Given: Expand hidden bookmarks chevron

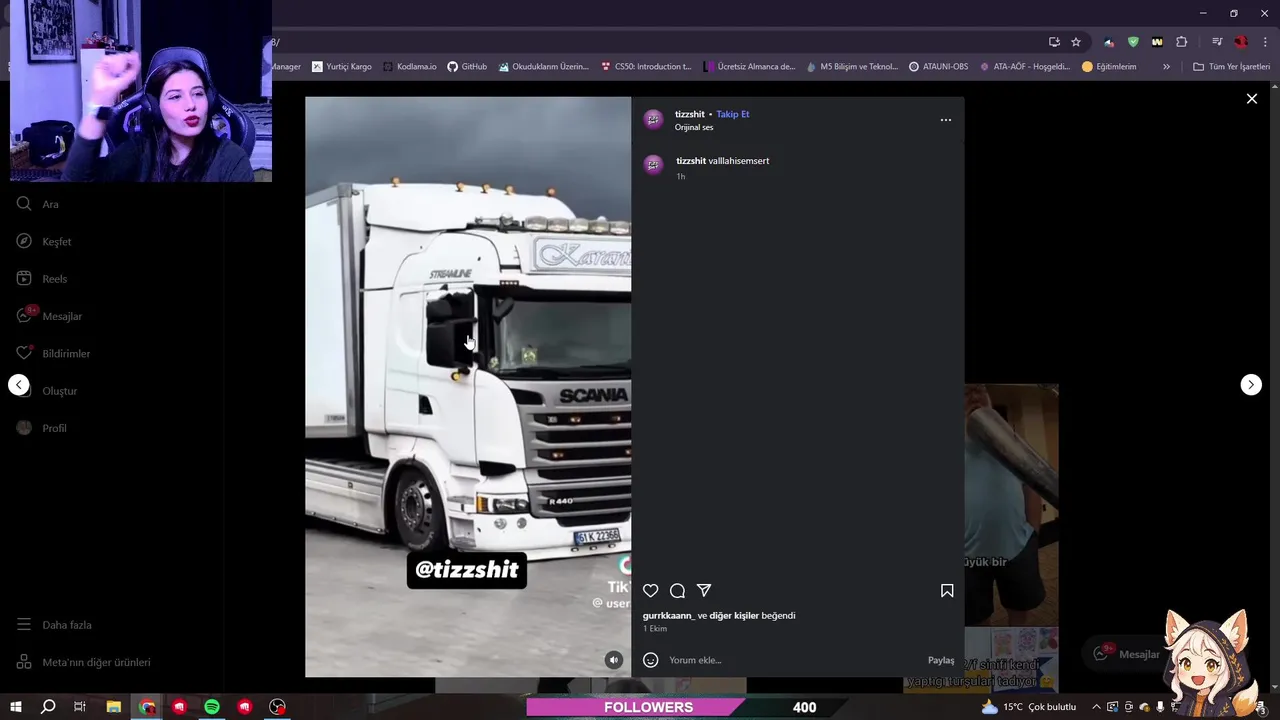Looking at the screenshot, I should [1166, 67].
